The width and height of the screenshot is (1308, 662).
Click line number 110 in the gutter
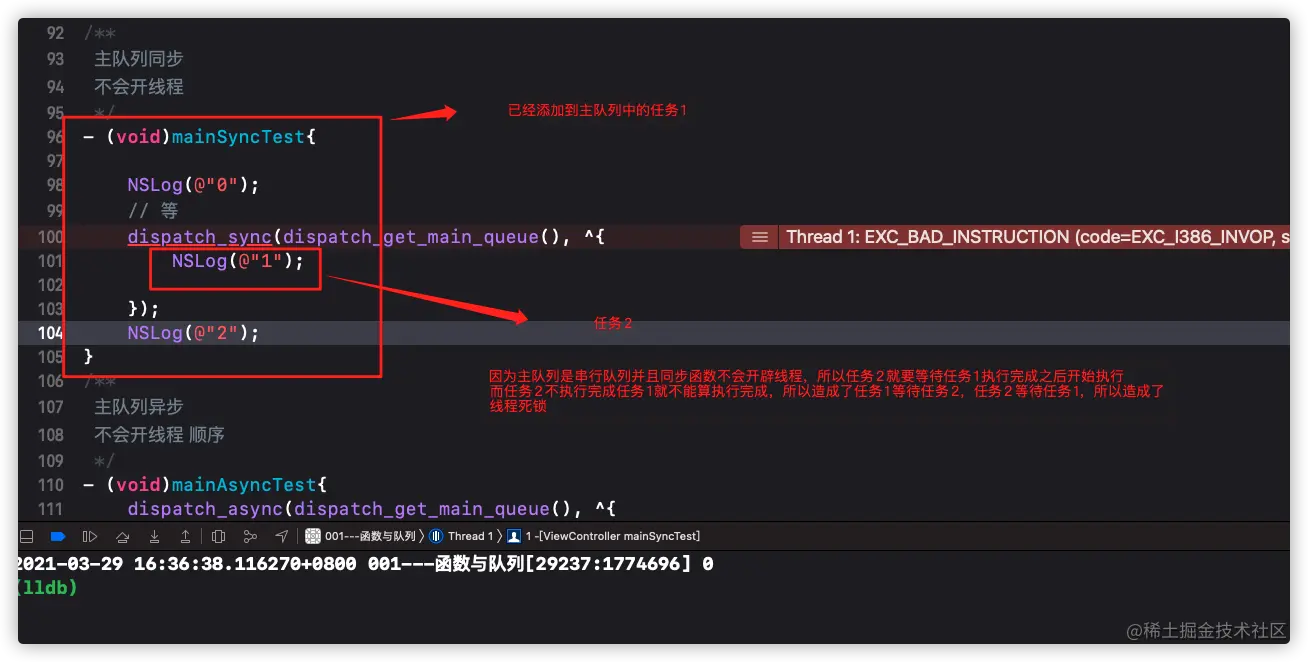click(50, 485)
